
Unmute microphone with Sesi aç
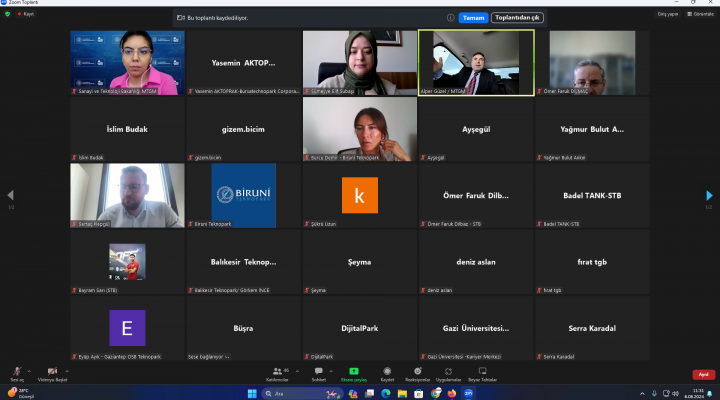coord(17,374)
